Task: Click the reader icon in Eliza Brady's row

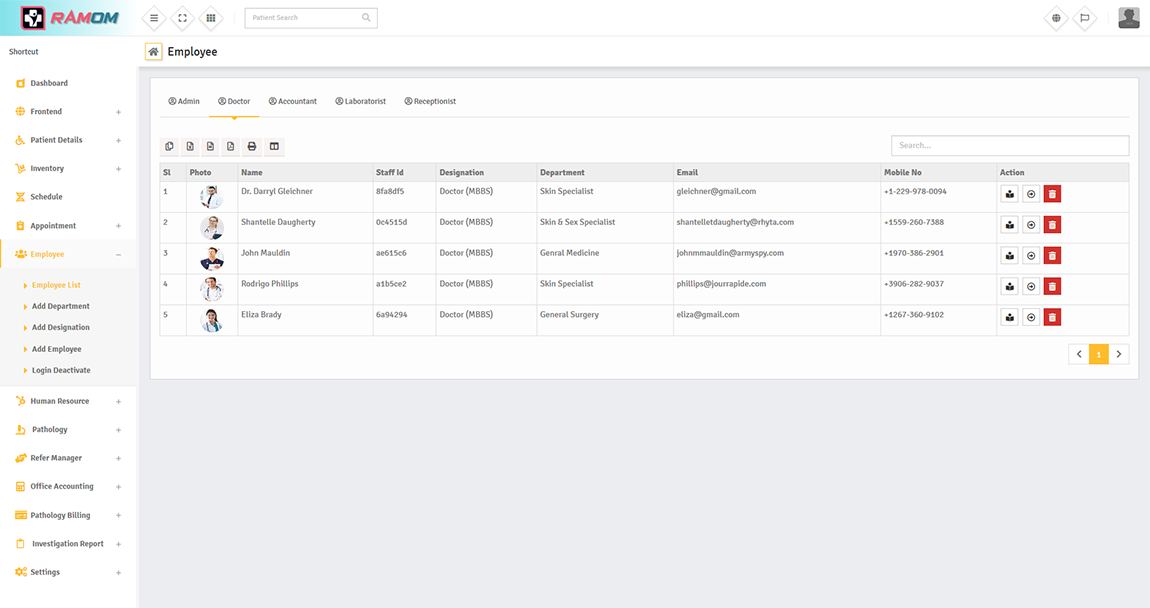Action: click(1010, 318)
